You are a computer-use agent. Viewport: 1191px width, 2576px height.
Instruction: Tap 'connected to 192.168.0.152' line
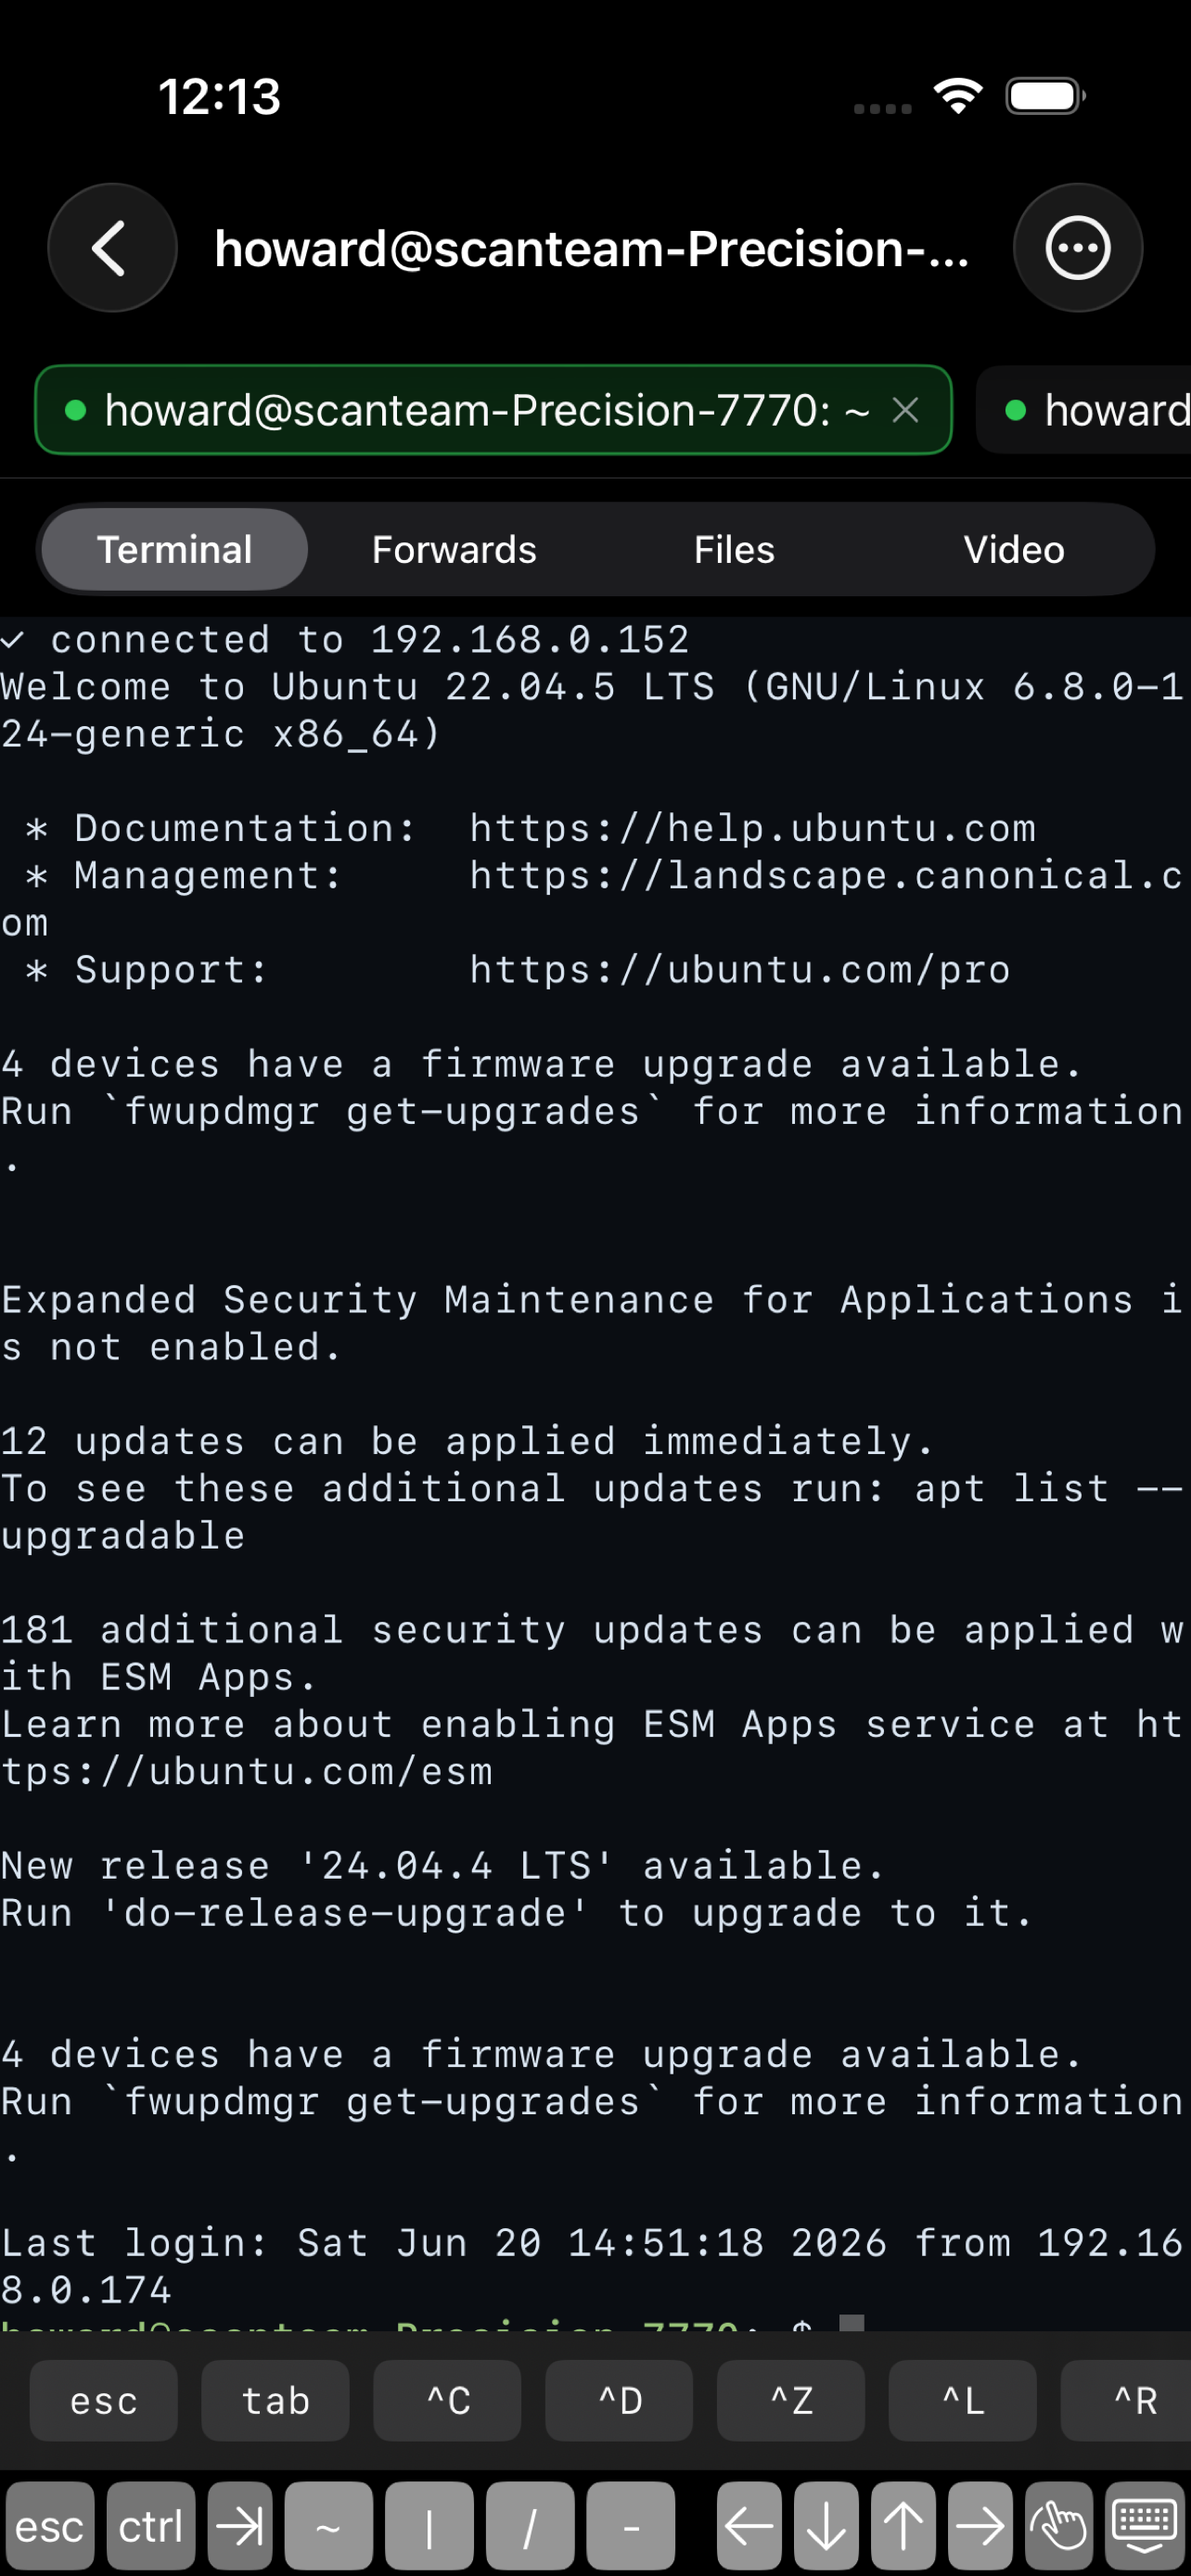(x=345, y=640)
